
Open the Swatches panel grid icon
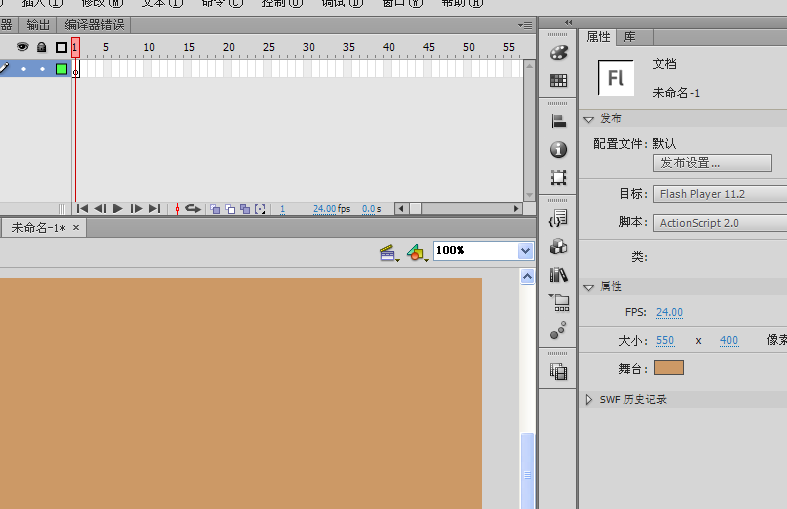558,80
